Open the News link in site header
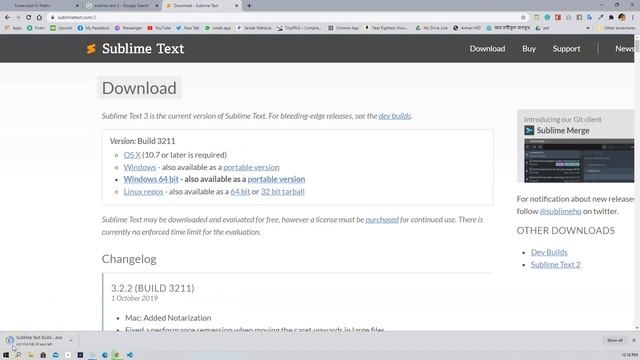This screenshot has height=360, width=640. pos(624,49)
